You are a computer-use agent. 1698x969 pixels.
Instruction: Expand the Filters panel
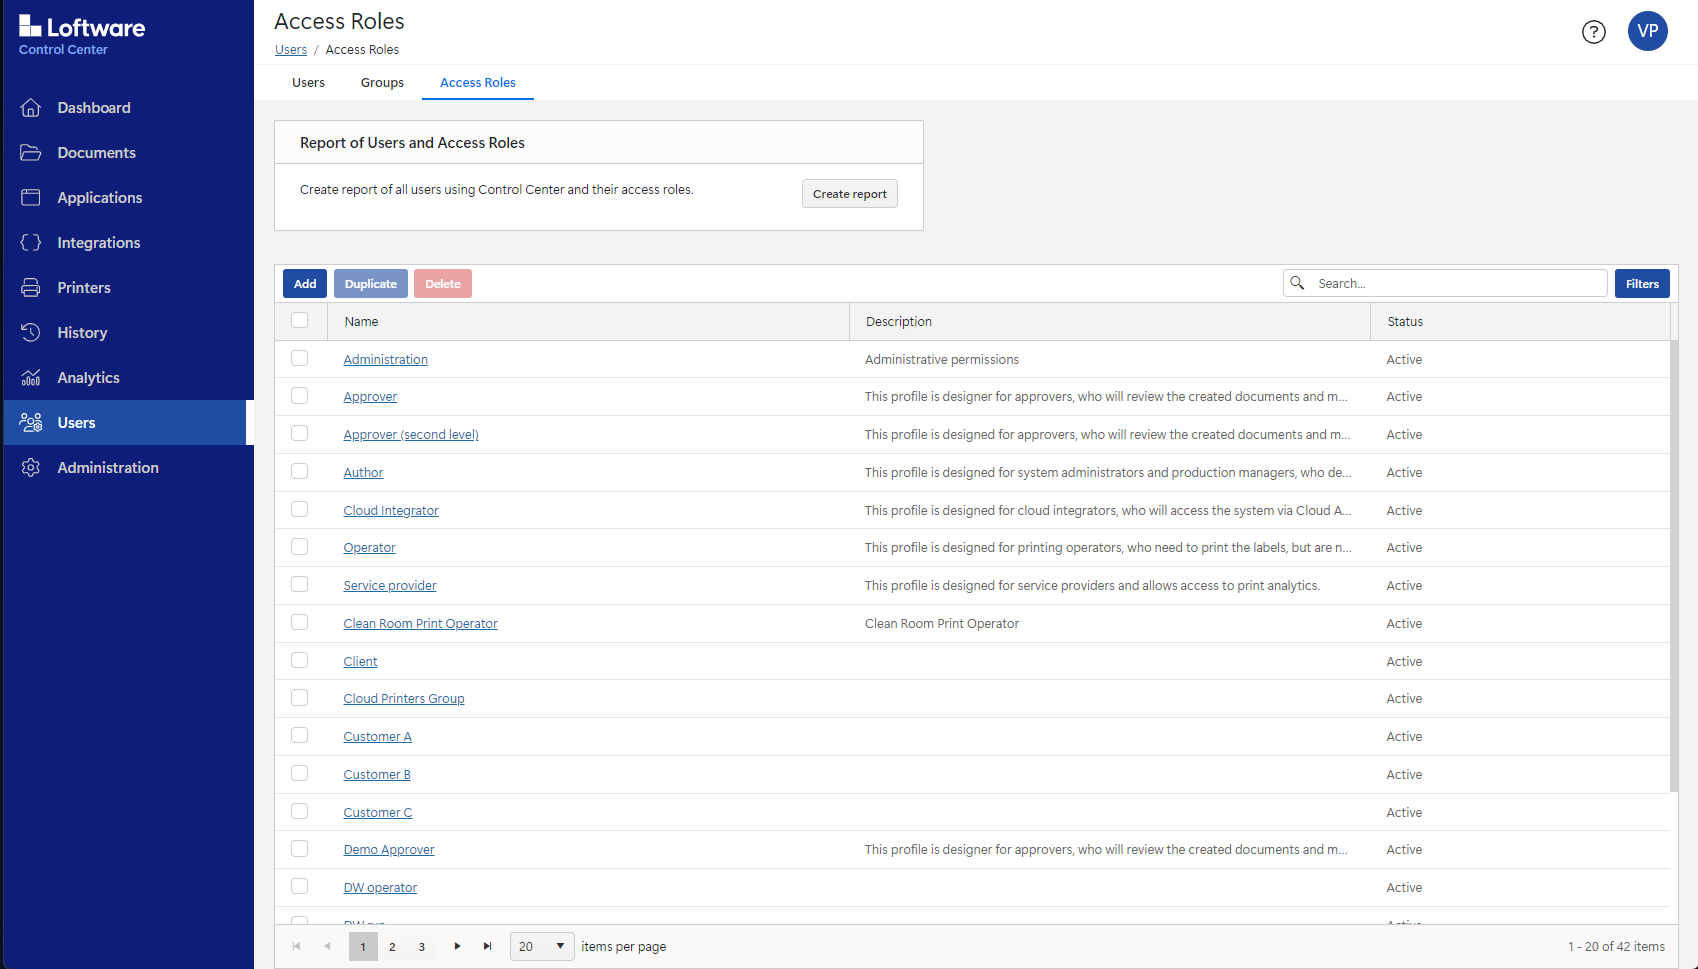(x=1641, y=284)
